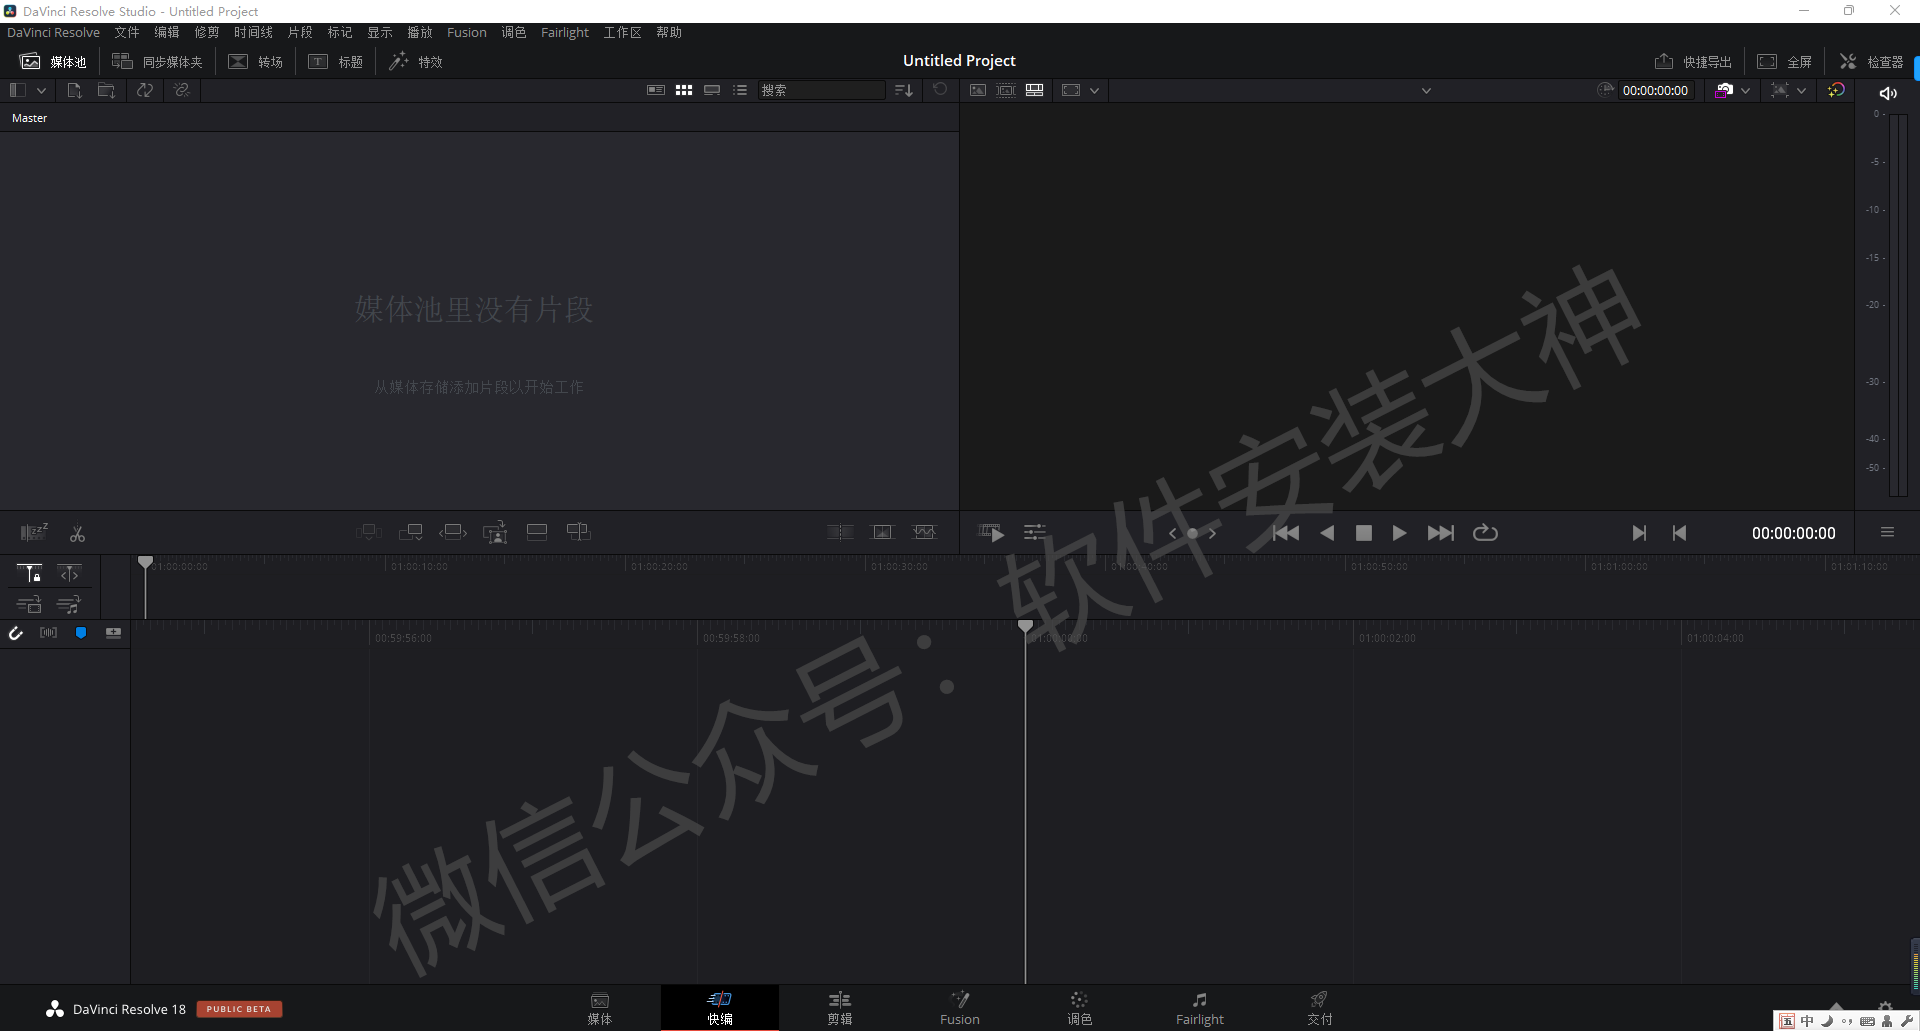This screenshot has width=1920, height=1031.
Task: Click the boring detector icon
Action: [34, 532]
